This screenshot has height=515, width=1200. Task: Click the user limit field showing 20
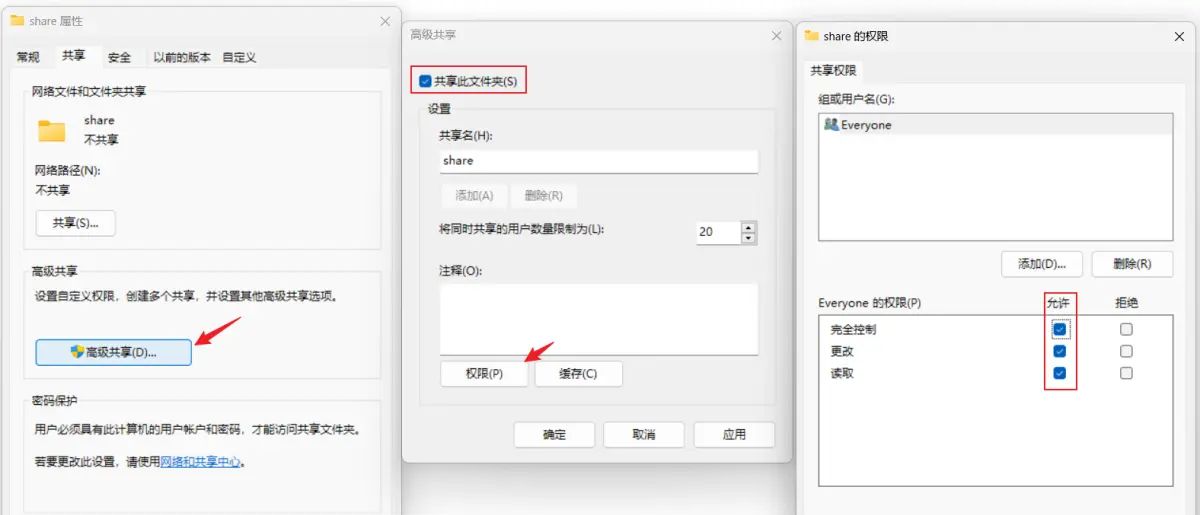point(717,232)
